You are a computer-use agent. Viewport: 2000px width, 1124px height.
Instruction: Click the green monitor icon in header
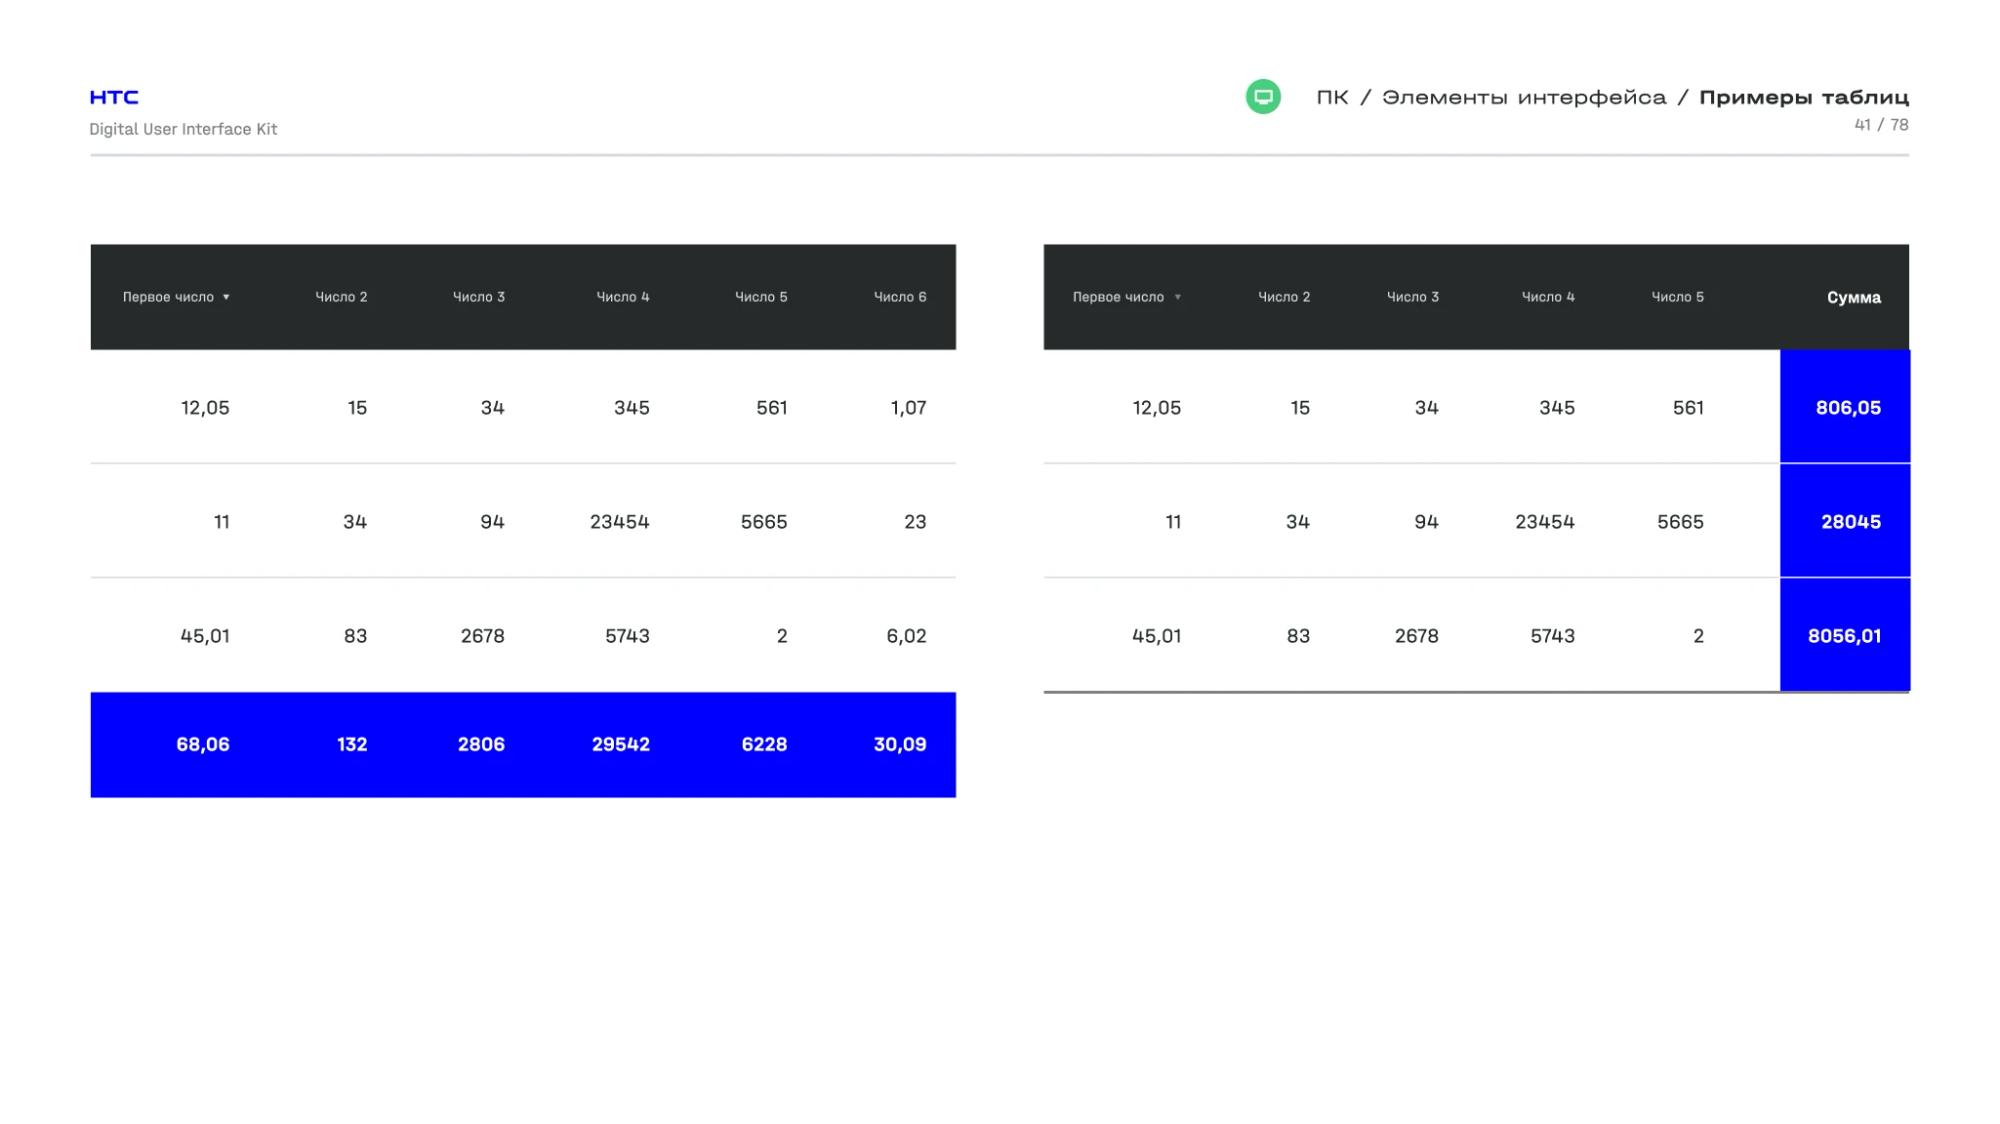(x=1263, y=97)
